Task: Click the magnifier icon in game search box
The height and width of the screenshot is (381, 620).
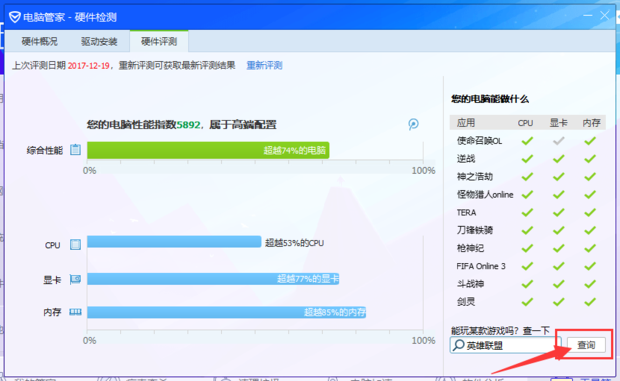Action: 458,345
